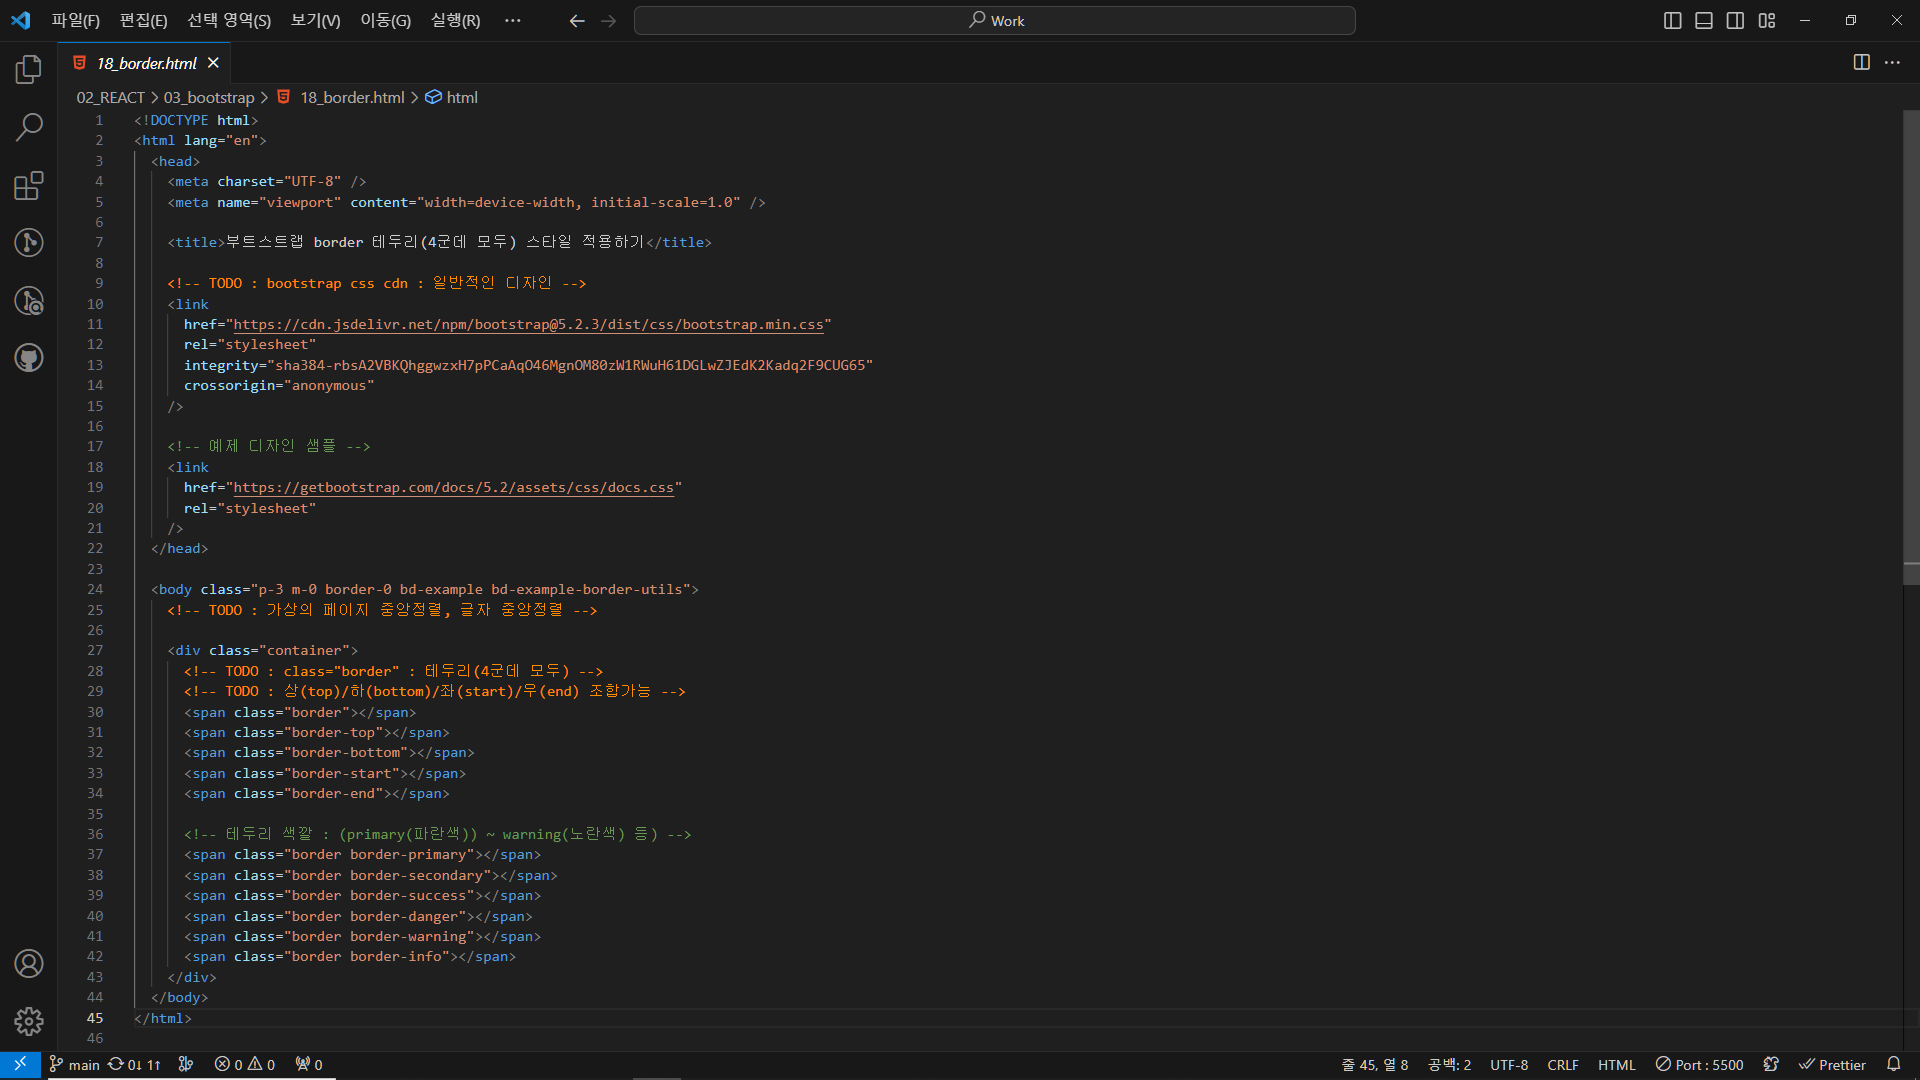Open the GitHub panel icon
This screenshot has height=1080, width=1920.
[x=29, y=358]
